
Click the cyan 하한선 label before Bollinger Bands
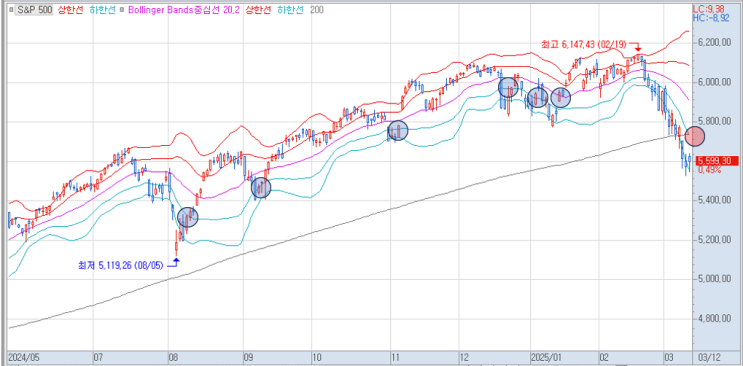tap(103, 9)
